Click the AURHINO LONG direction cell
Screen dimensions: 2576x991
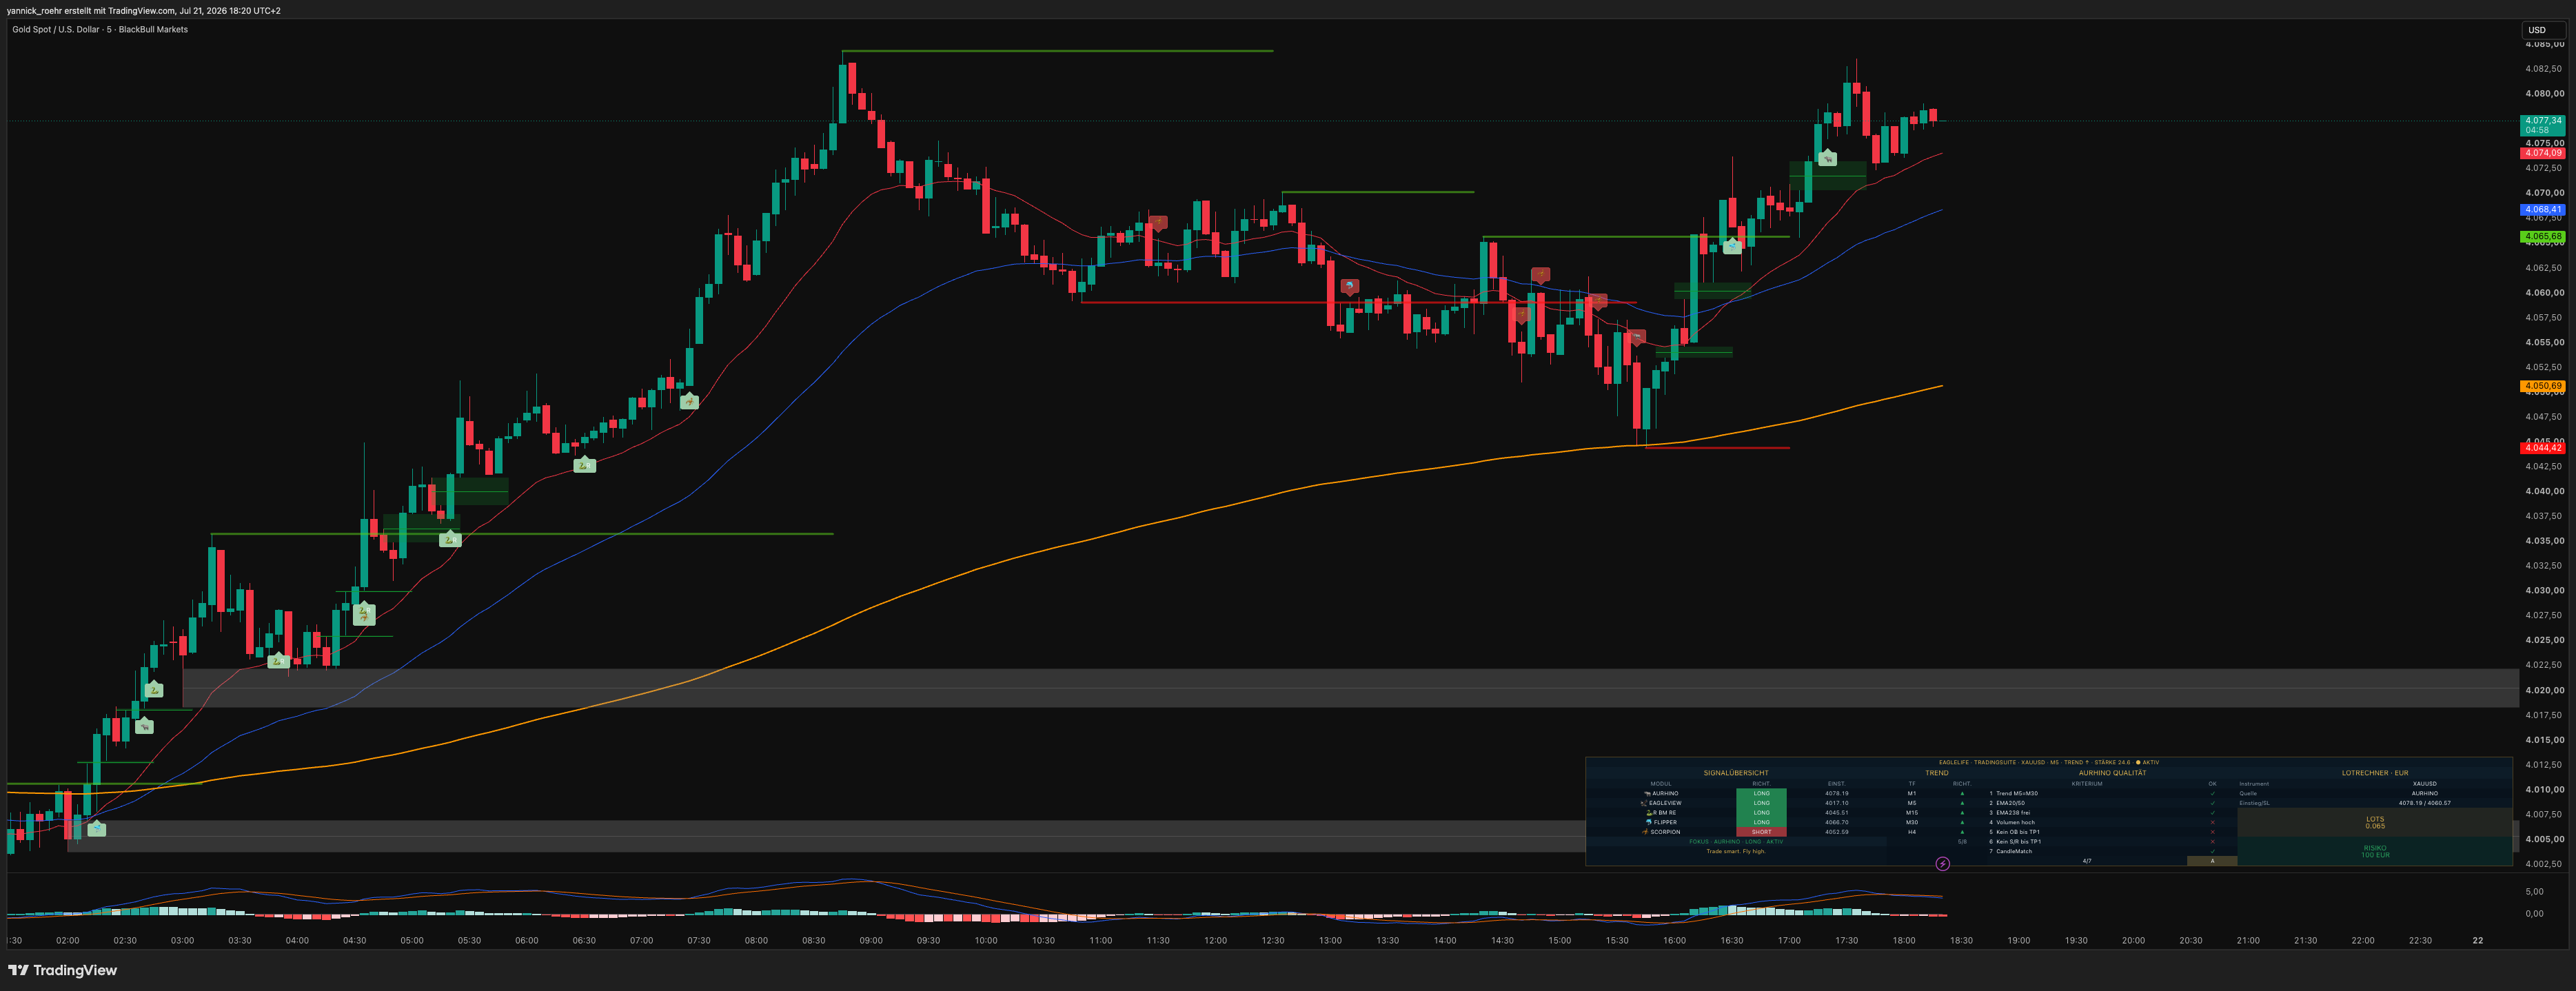click(x=1762, y=793)
